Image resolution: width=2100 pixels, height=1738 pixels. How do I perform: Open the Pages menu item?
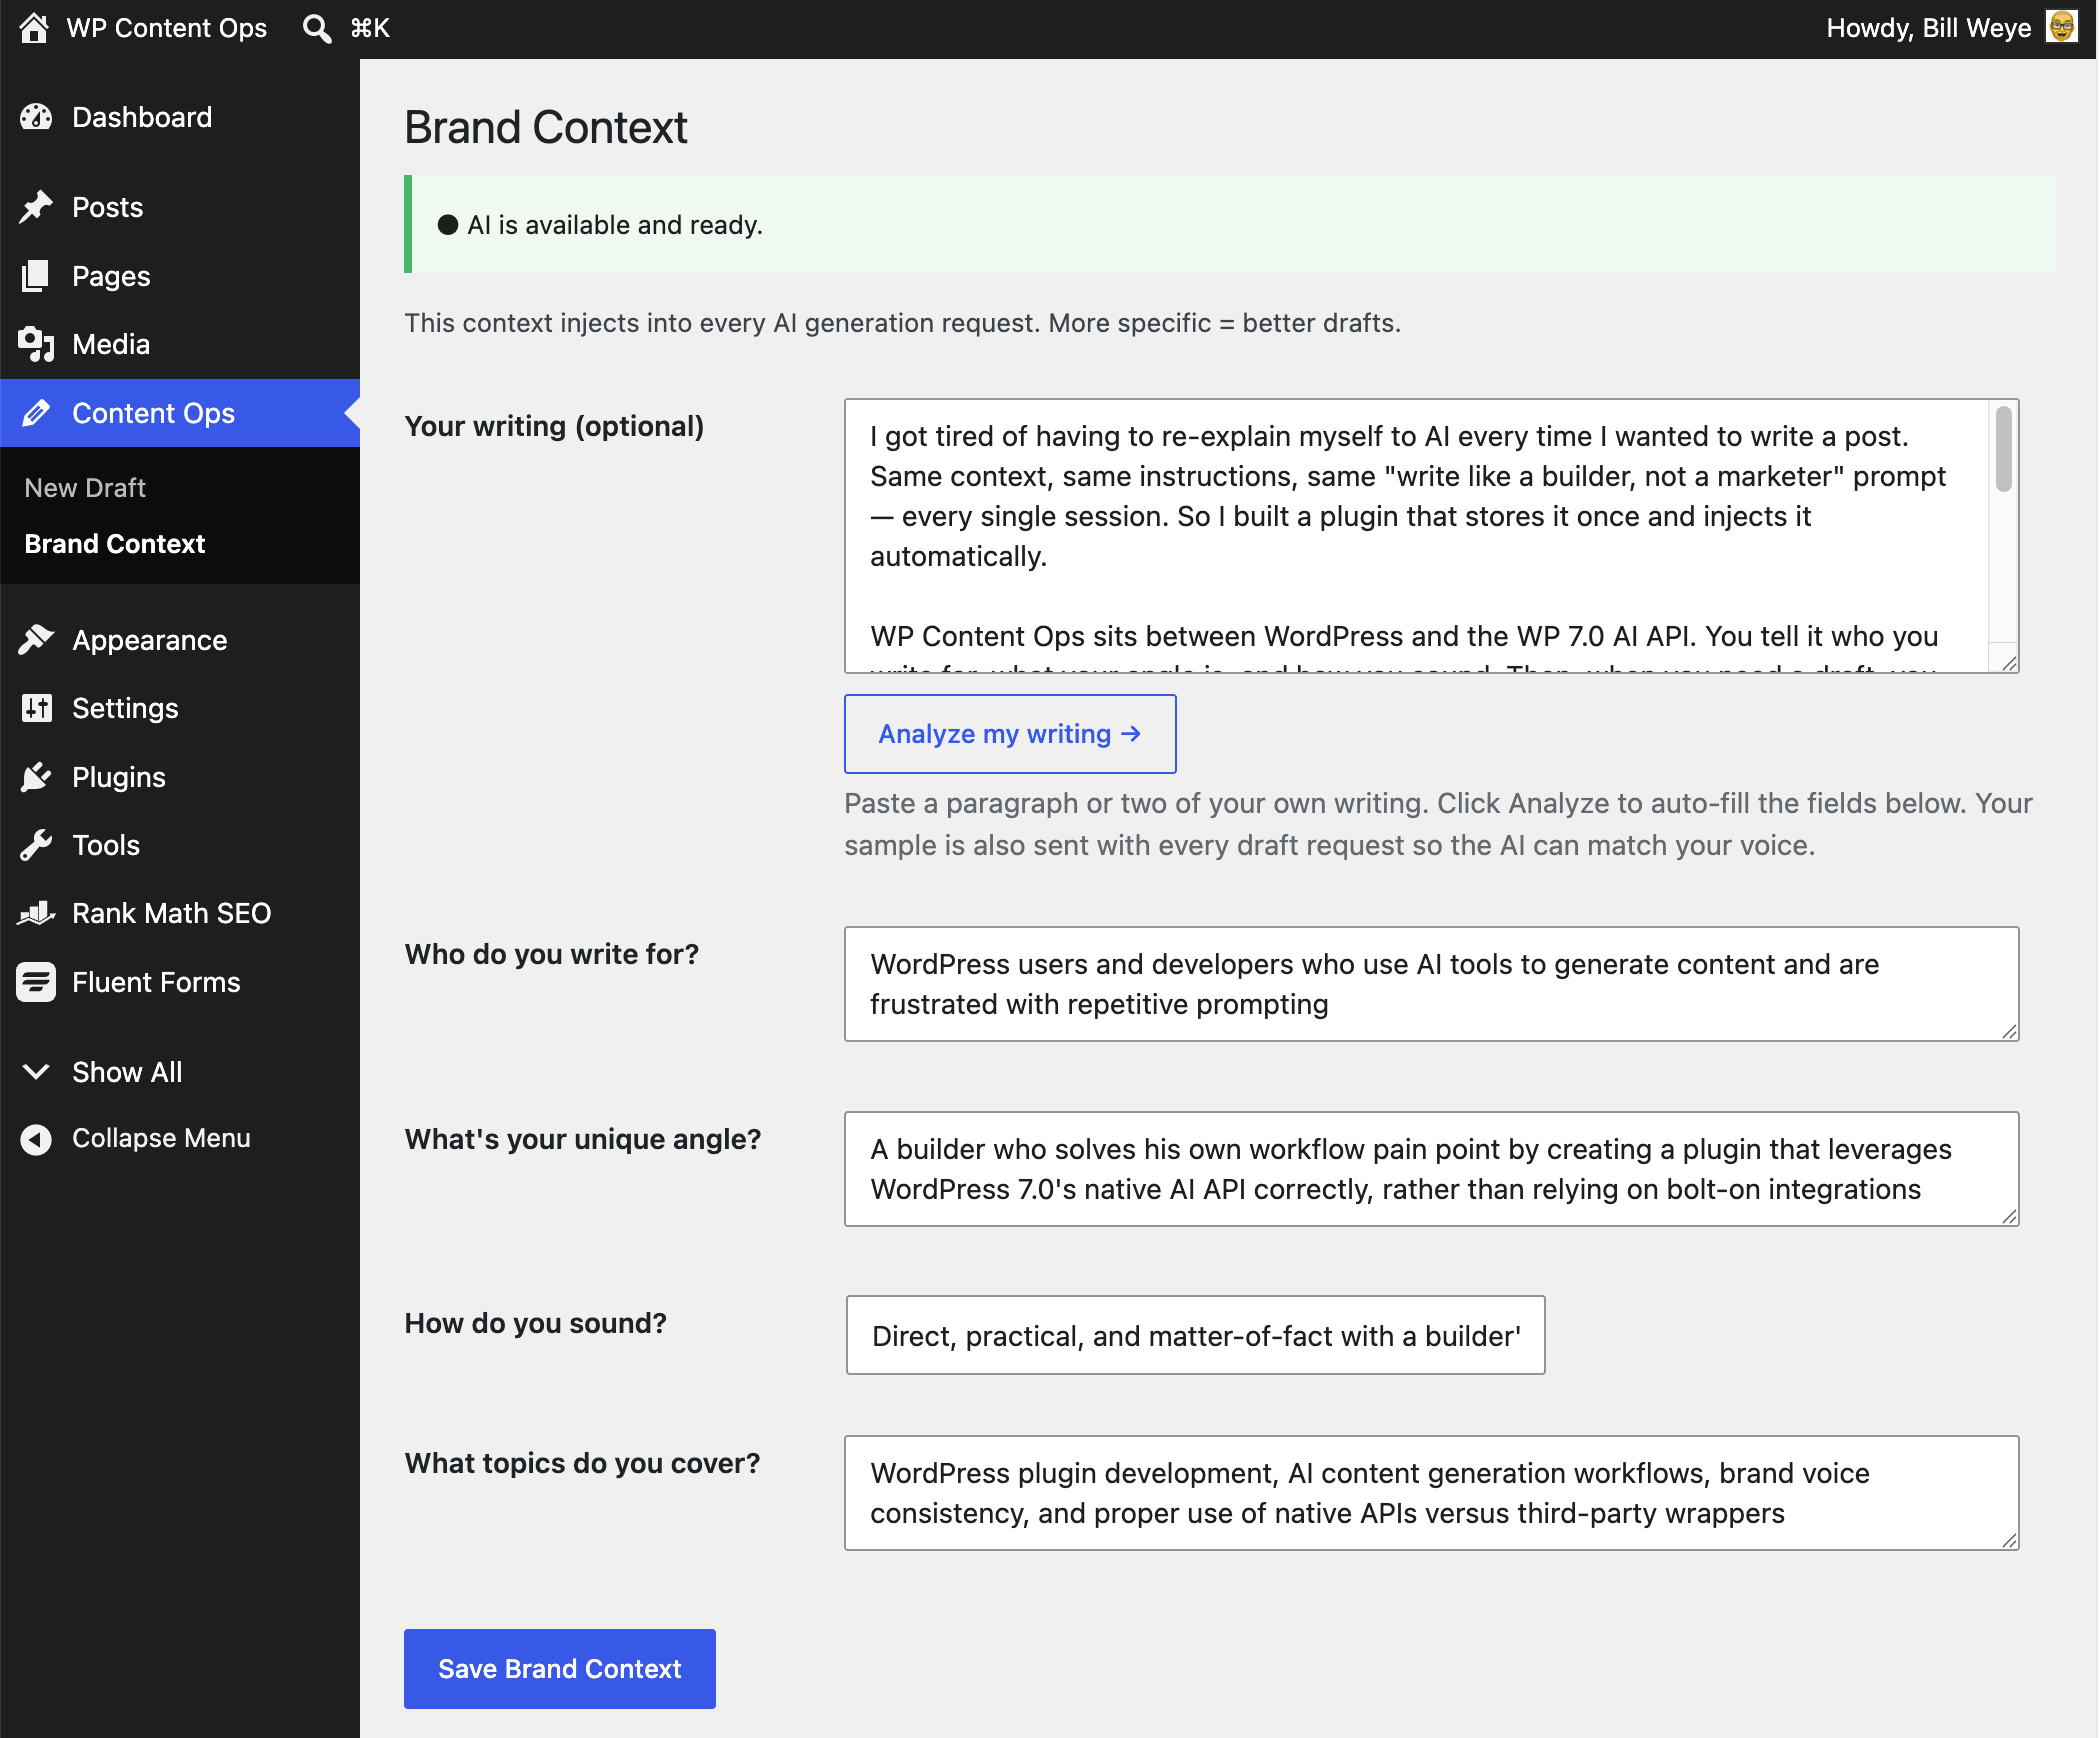180,276
